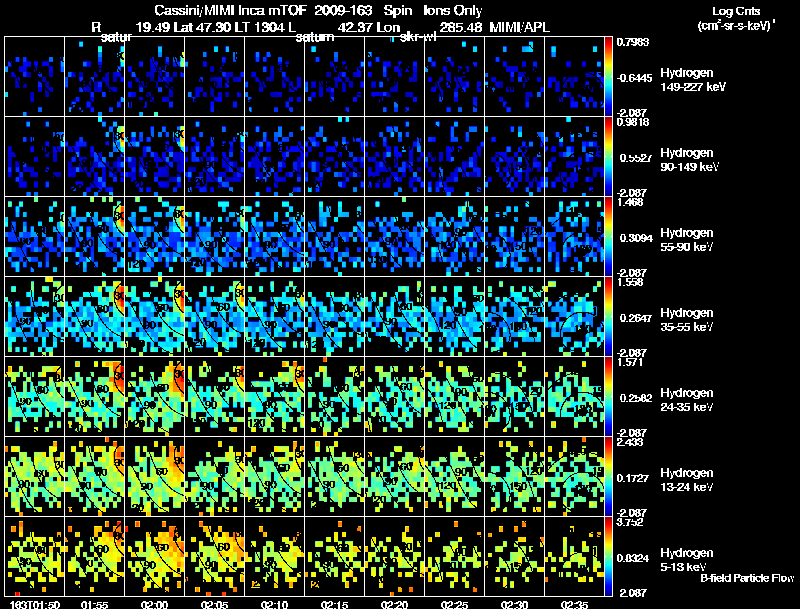800x609 pixels.
Task: Click the colorbar beside the 5-13 keV row
Action: [x=608, y=556]
